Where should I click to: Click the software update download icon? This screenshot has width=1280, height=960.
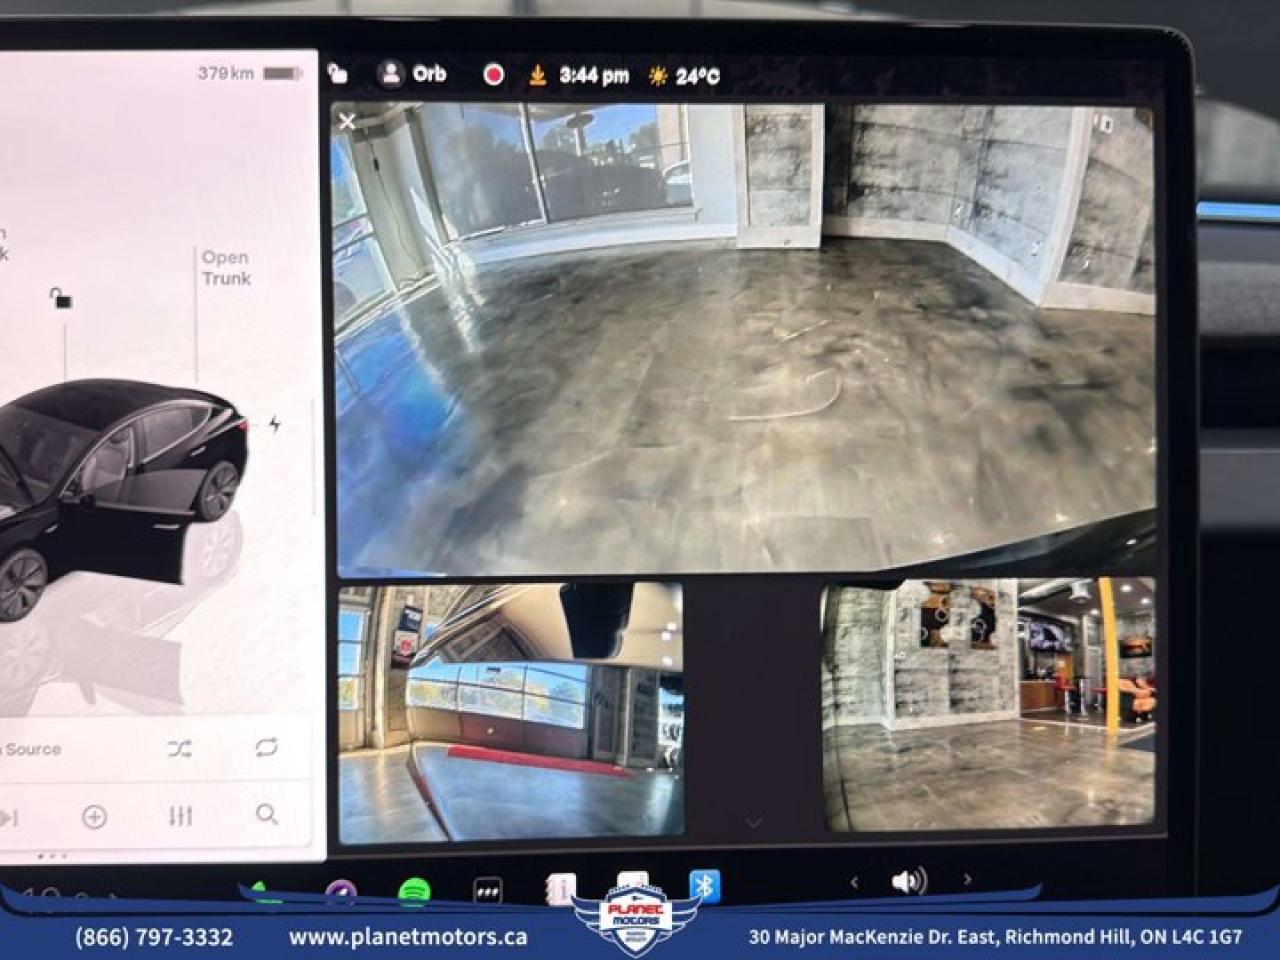coord(538,75)
